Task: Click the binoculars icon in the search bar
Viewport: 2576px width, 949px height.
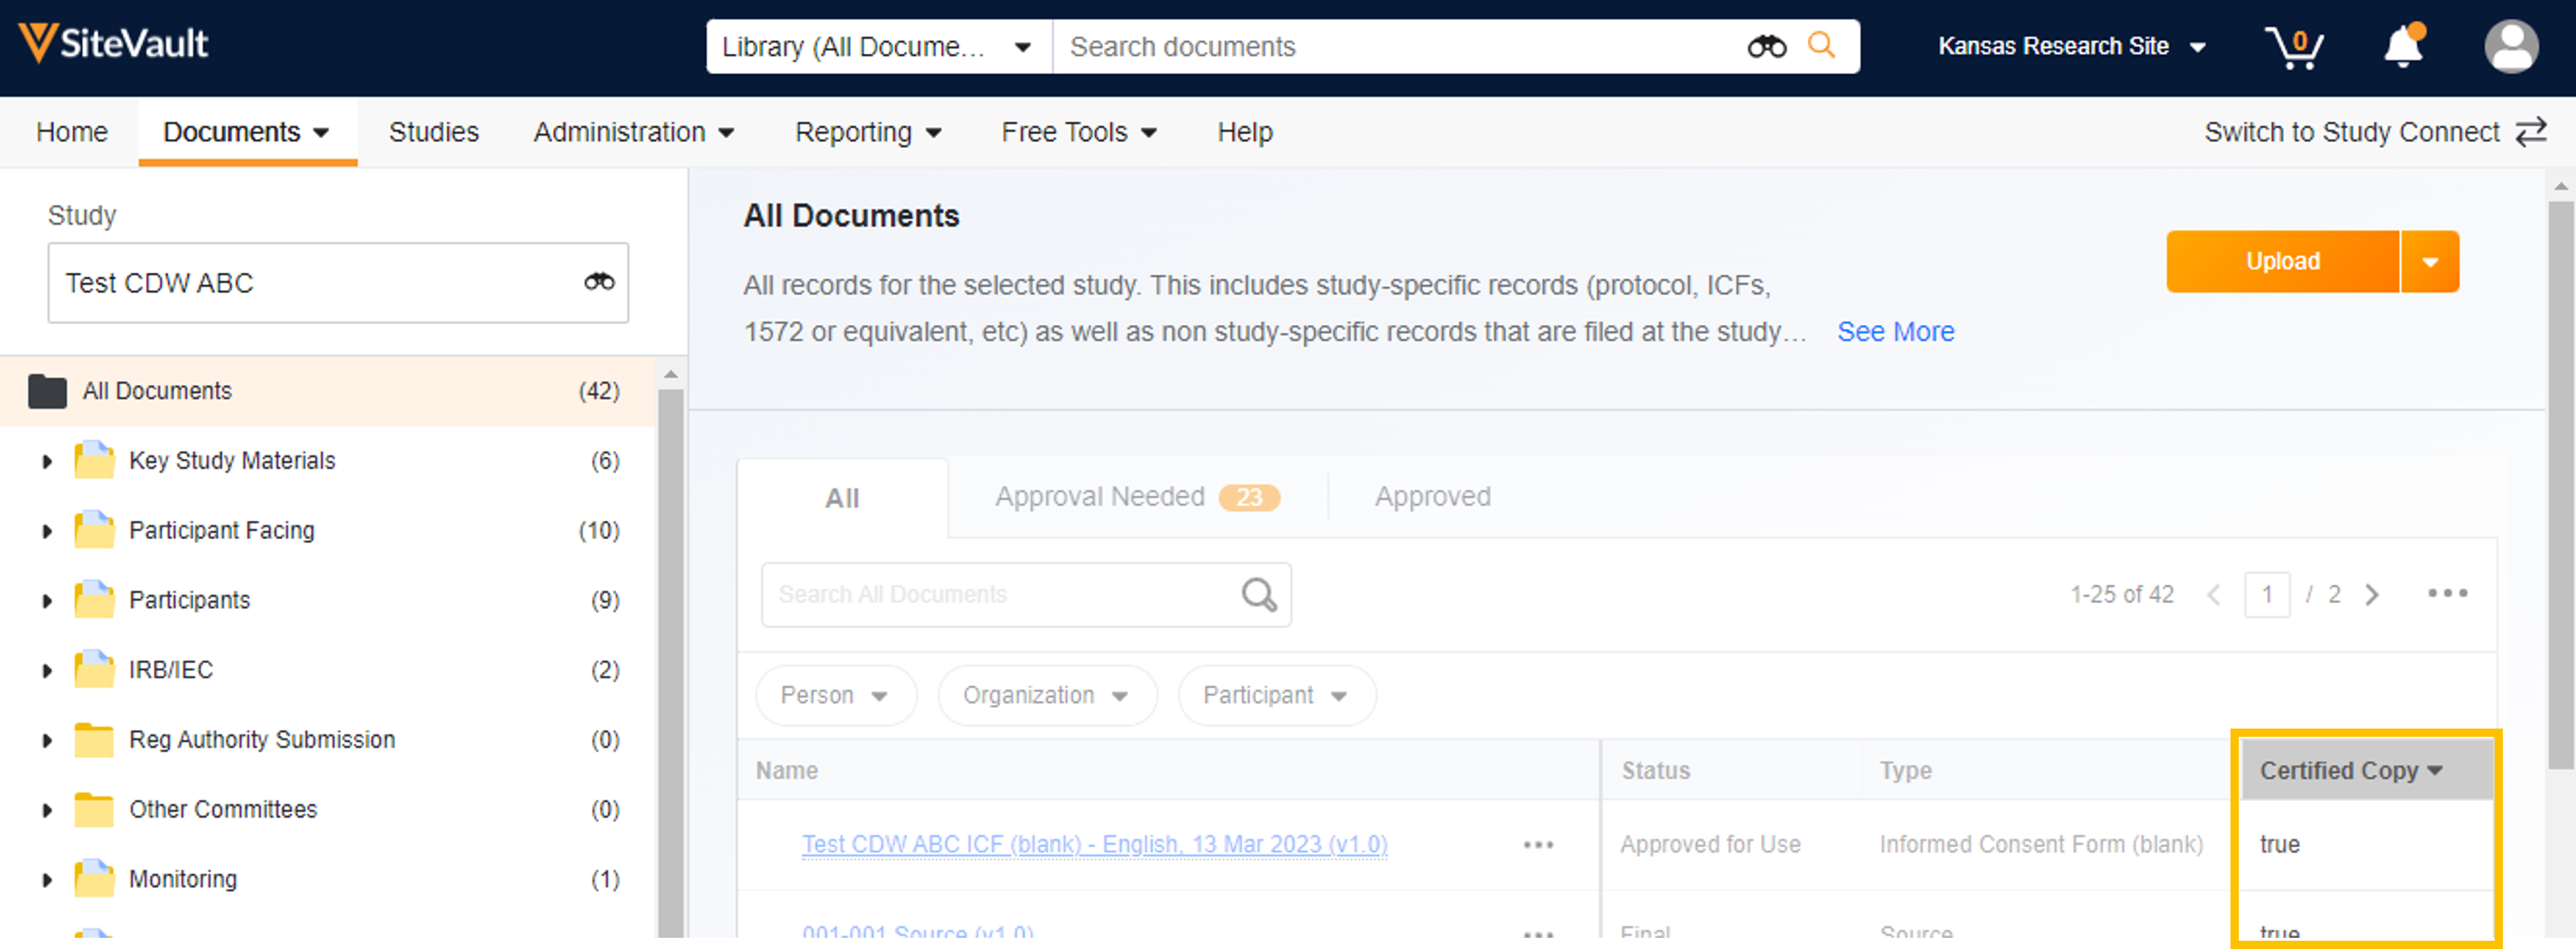Action: pos(1766,47)
